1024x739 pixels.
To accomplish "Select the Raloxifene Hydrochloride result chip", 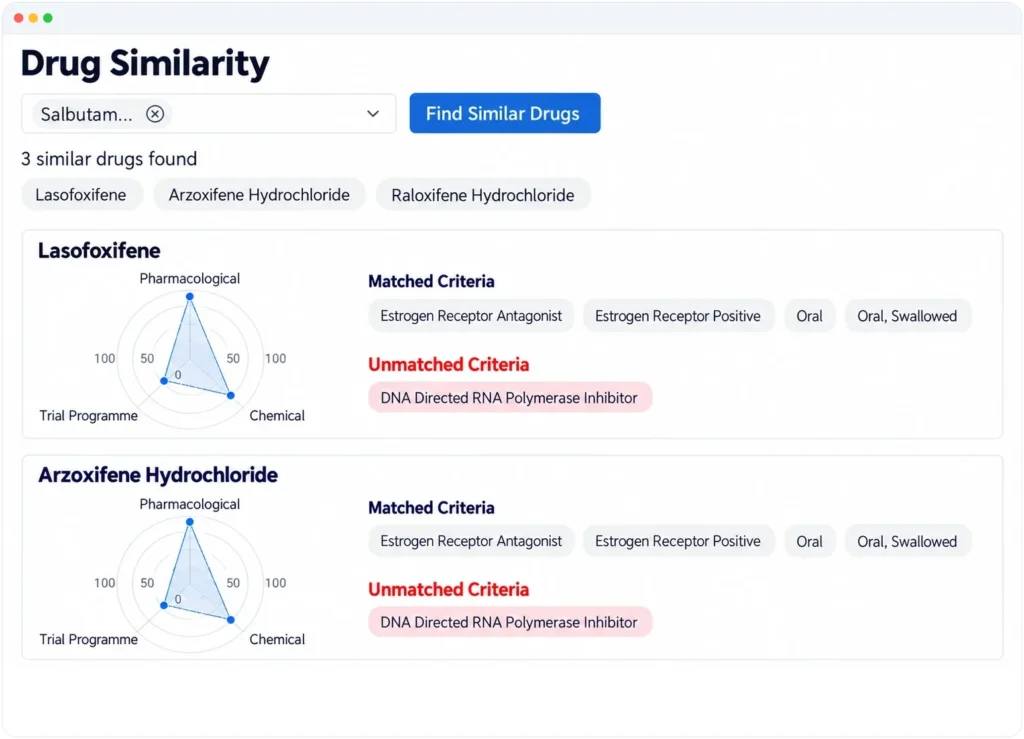I will (x=483, y=195).
